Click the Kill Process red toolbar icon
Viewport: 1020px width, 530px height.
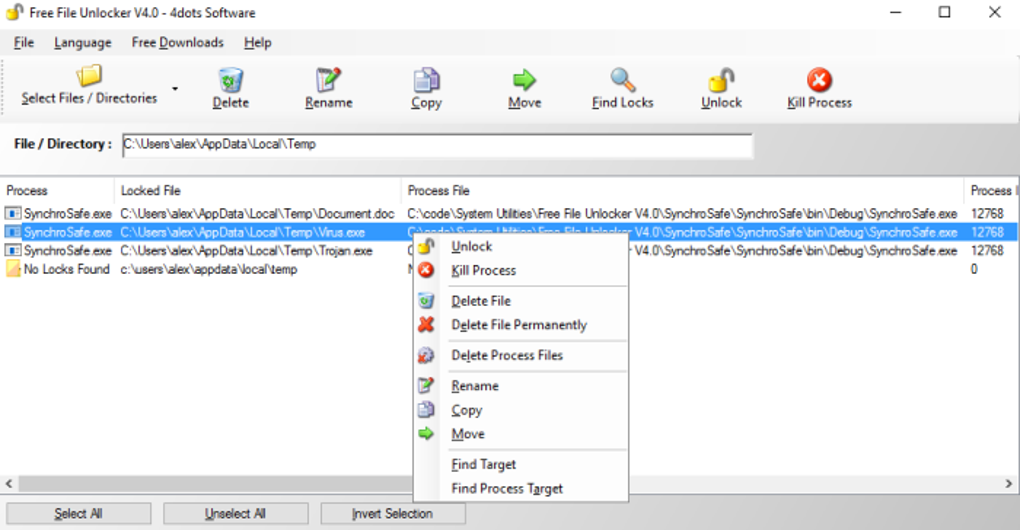(x=819, y=80)
